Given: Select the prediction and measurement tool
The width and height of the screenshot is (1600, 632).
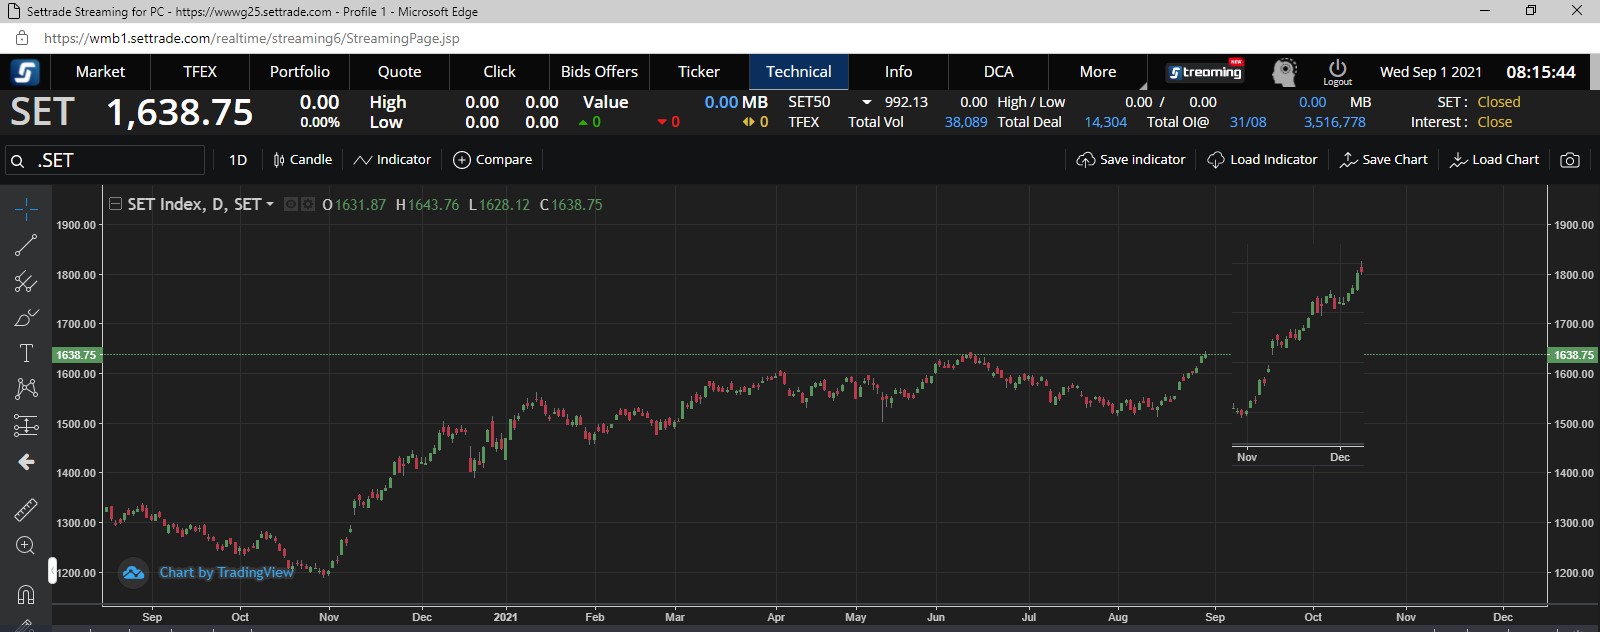Looking at the screenshot, I should point(26,425).
